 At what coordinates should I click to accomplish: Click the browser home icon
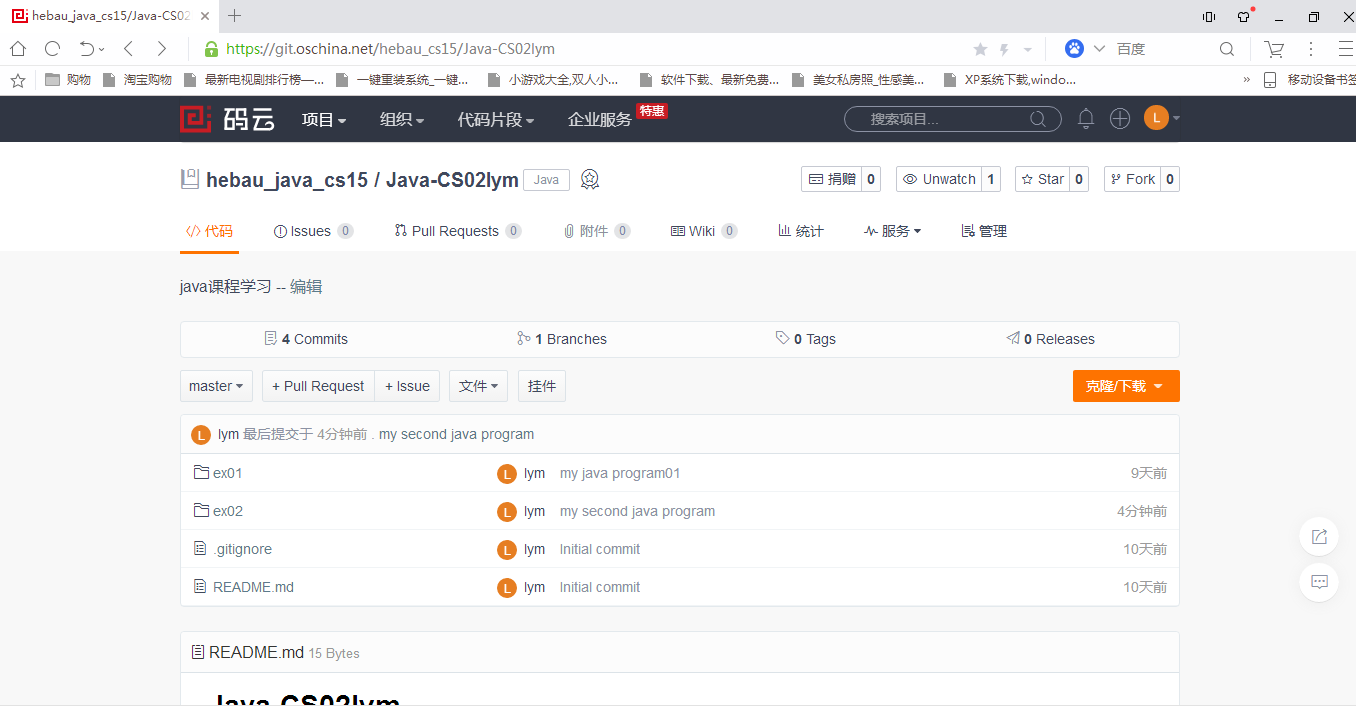(x=18, y=49)
